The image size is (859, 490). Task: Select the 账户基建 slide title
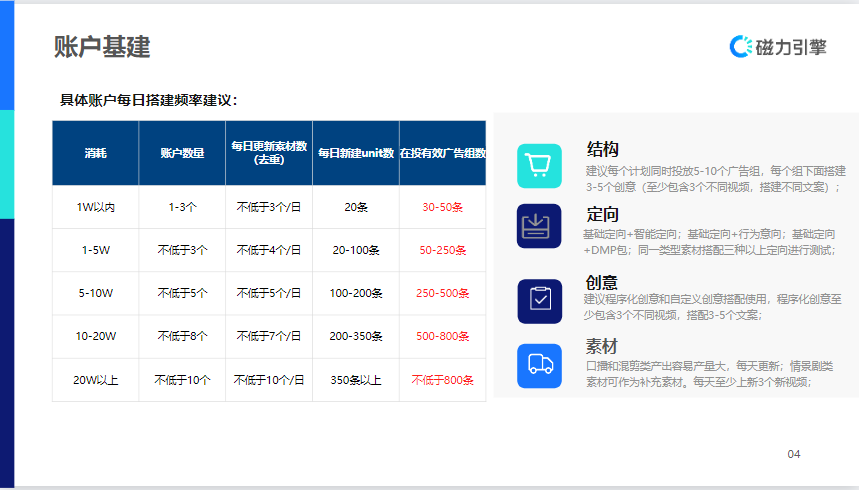[102, 47]
